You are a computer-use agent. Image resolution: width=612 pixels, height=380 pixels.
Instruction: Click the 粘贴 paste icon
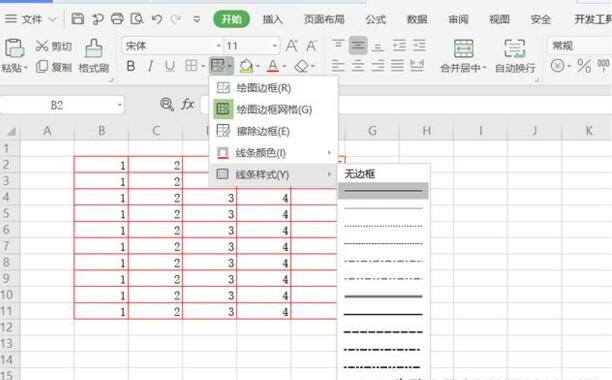point(14,48)
